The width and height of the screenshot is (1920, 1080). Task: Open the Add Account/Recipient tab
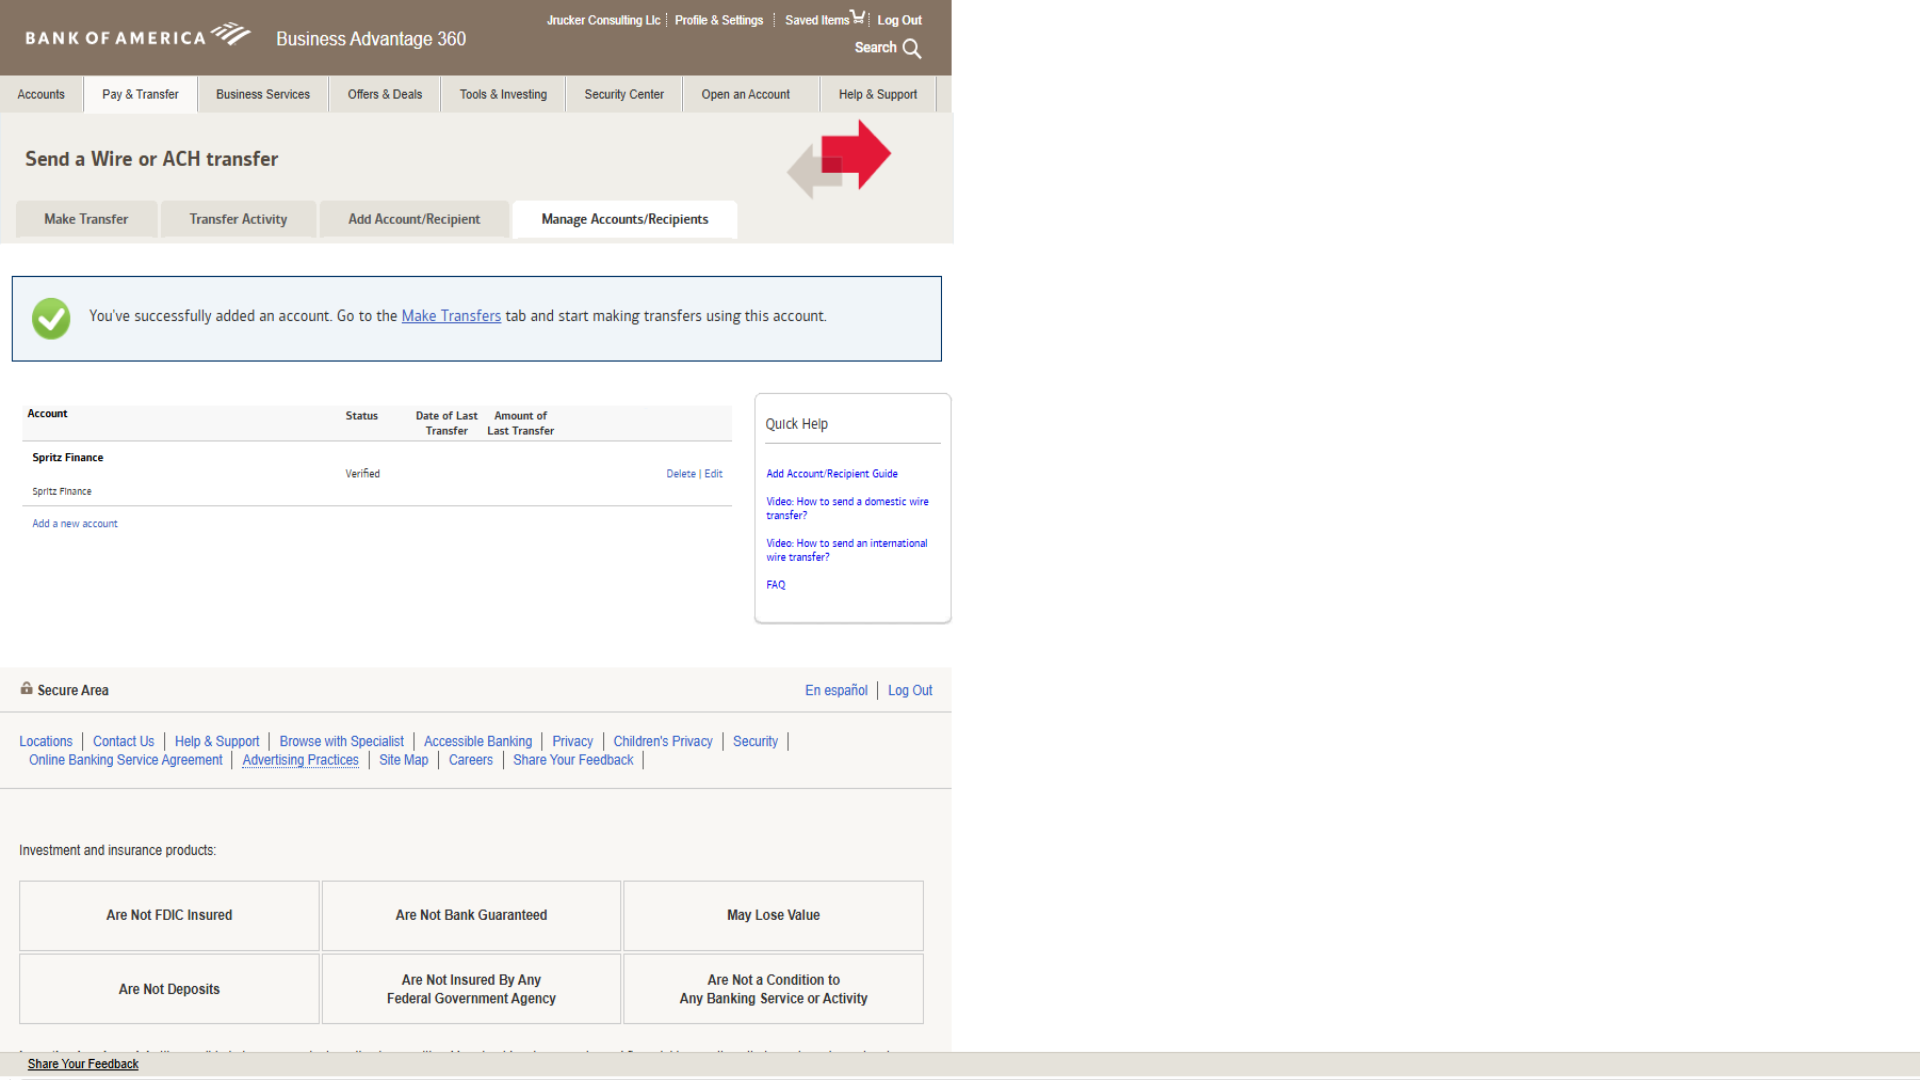coord(414,219)
